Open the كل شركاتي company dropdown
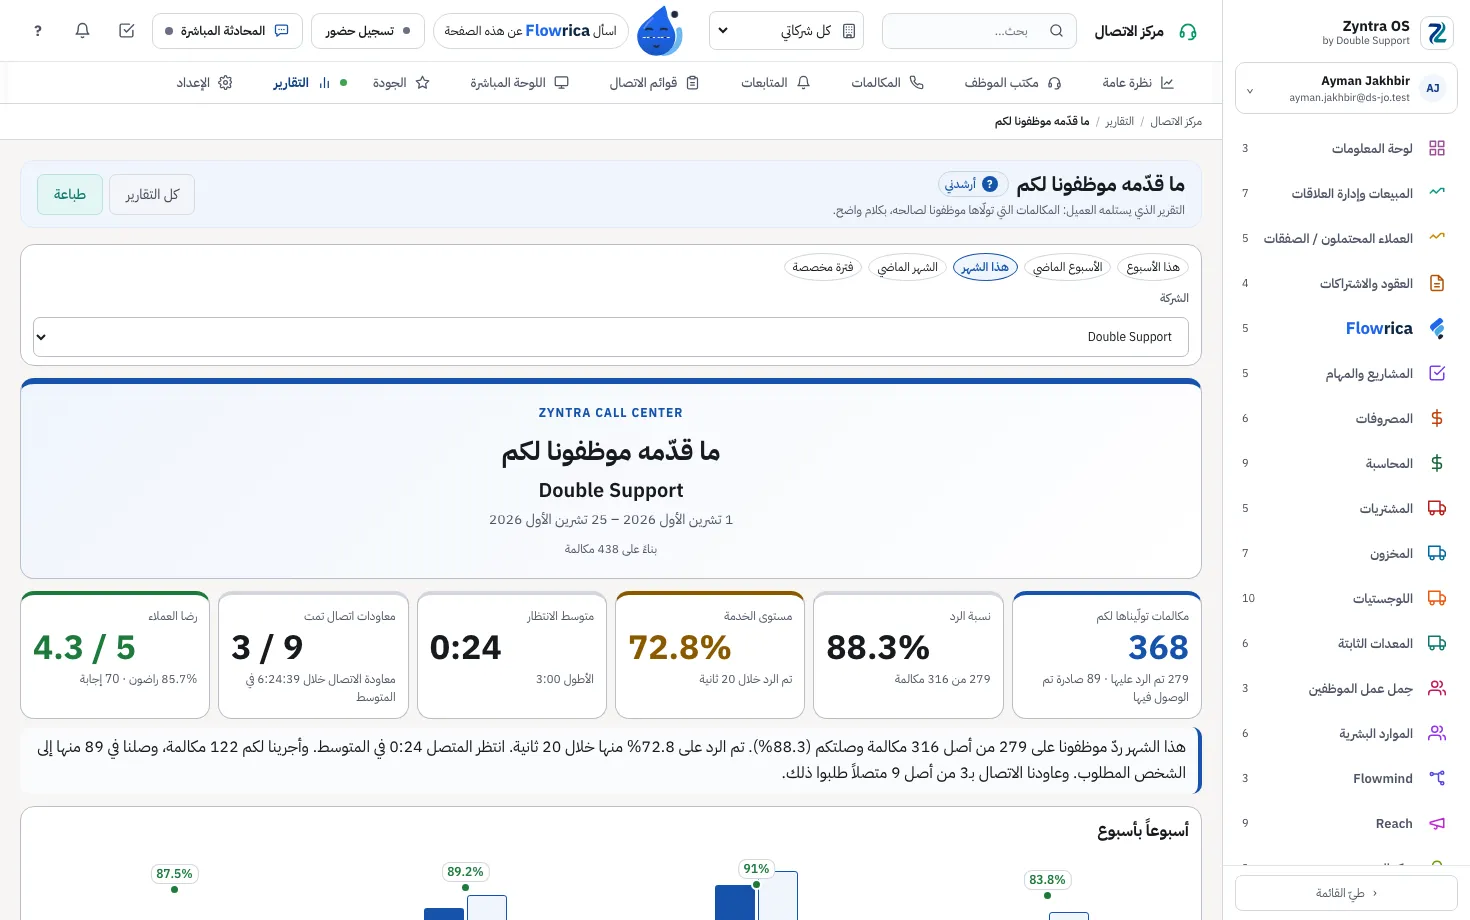Viewport: 1470px width, 920px height. point(786,31)
